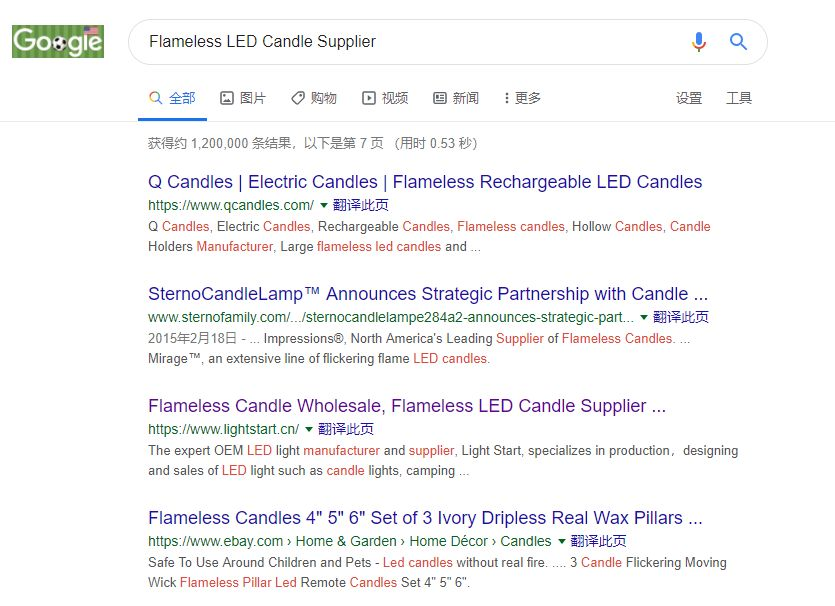Open the 购物 shopping tab
The image size is (835, 606).
click(314, 98)
